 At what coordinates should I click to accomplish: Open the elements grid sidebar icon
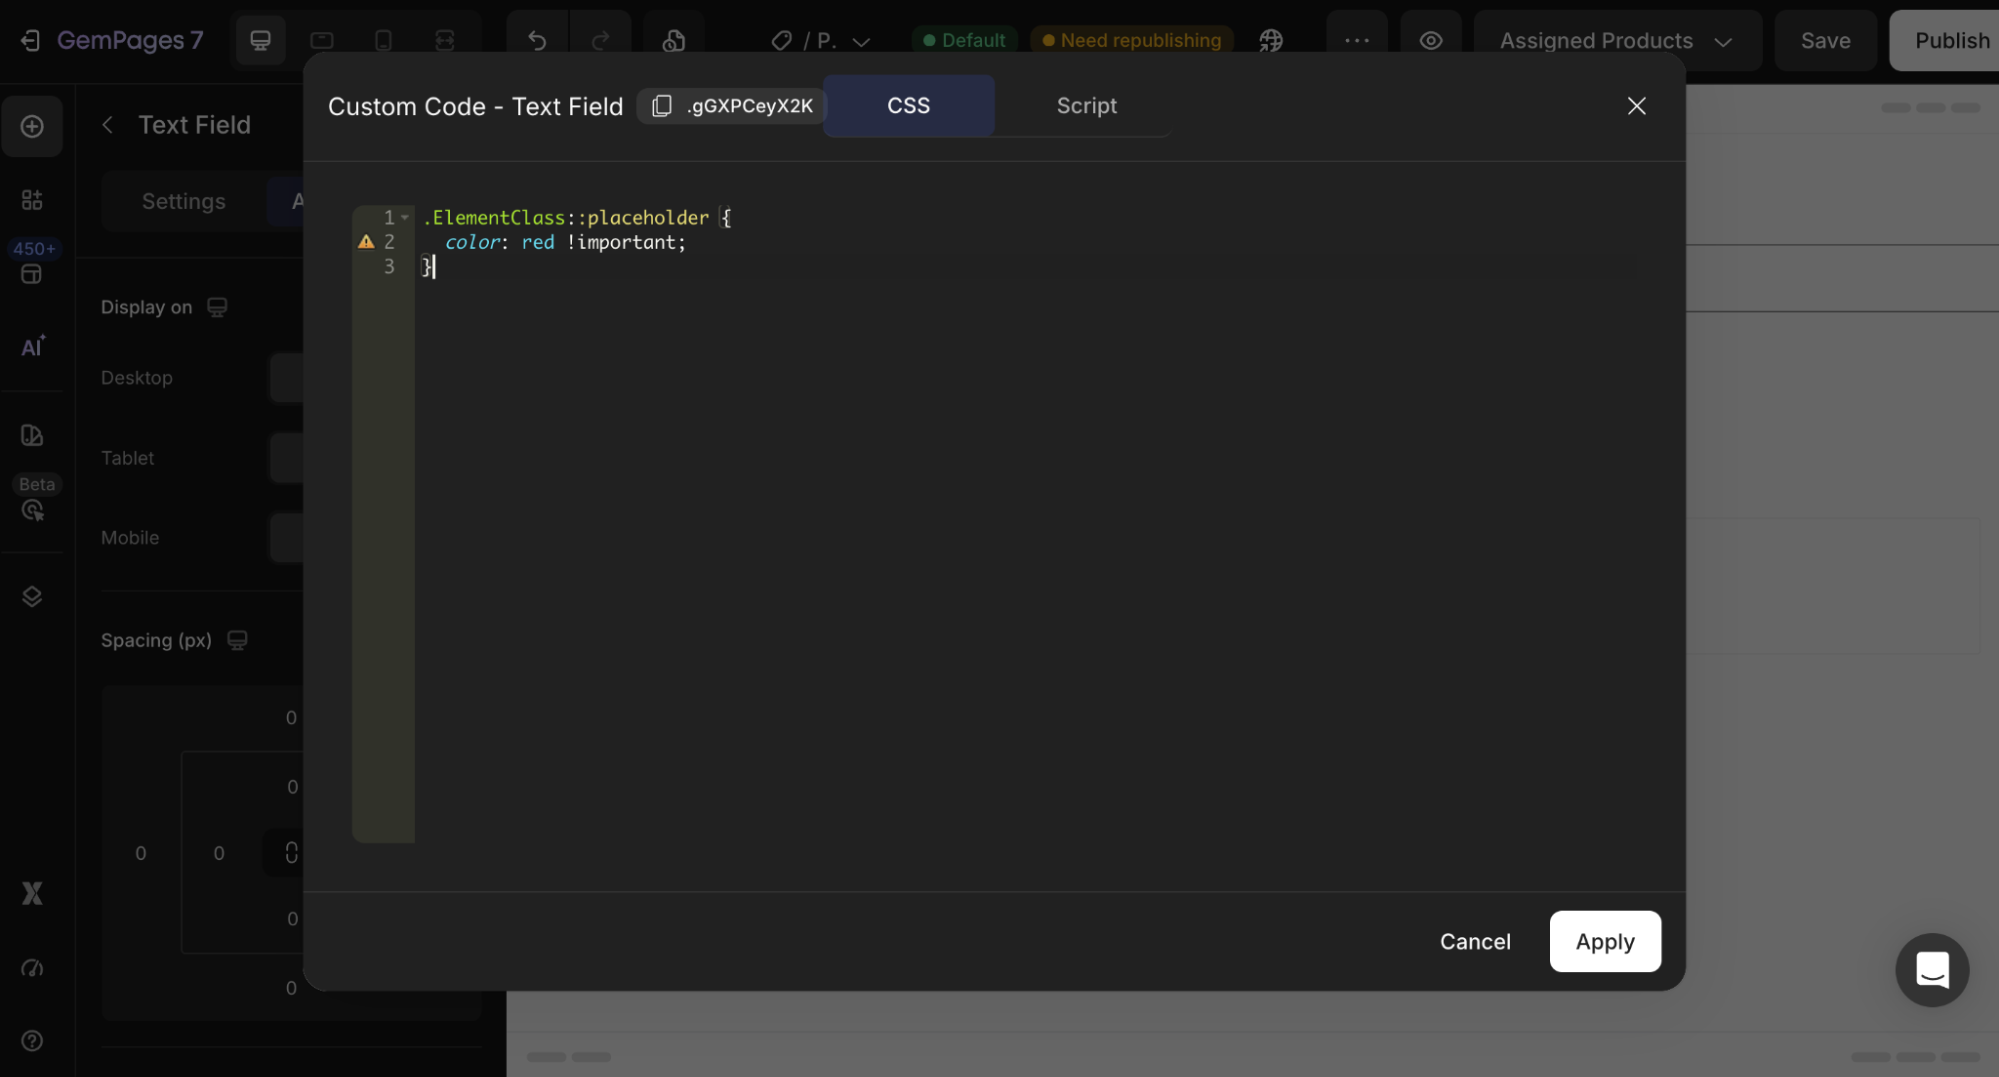pyautogui.click(x=32, y=200)
